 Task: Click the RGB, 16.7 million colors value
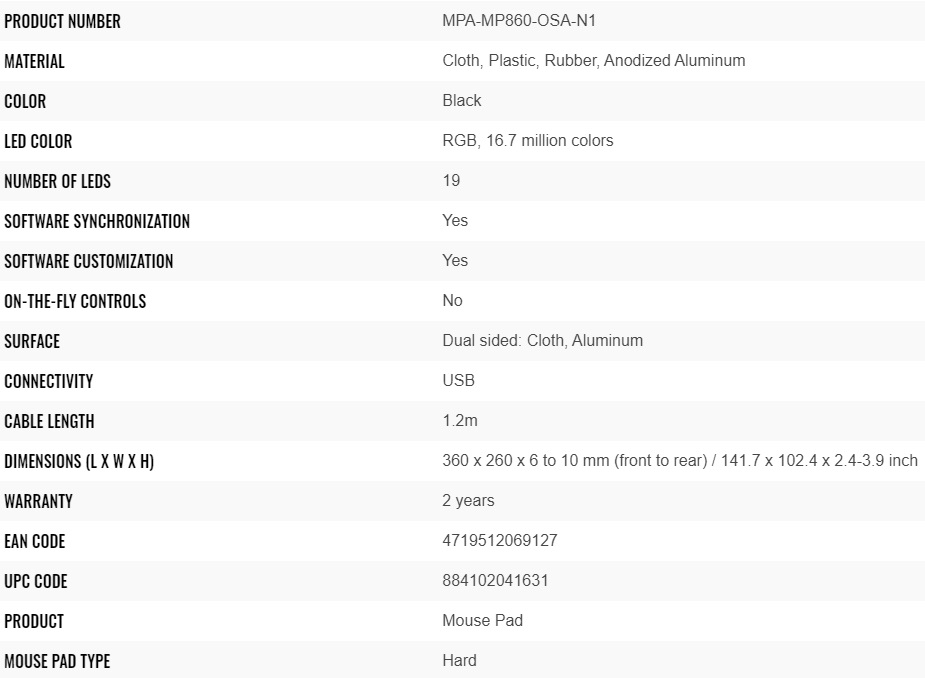(527, 140)
